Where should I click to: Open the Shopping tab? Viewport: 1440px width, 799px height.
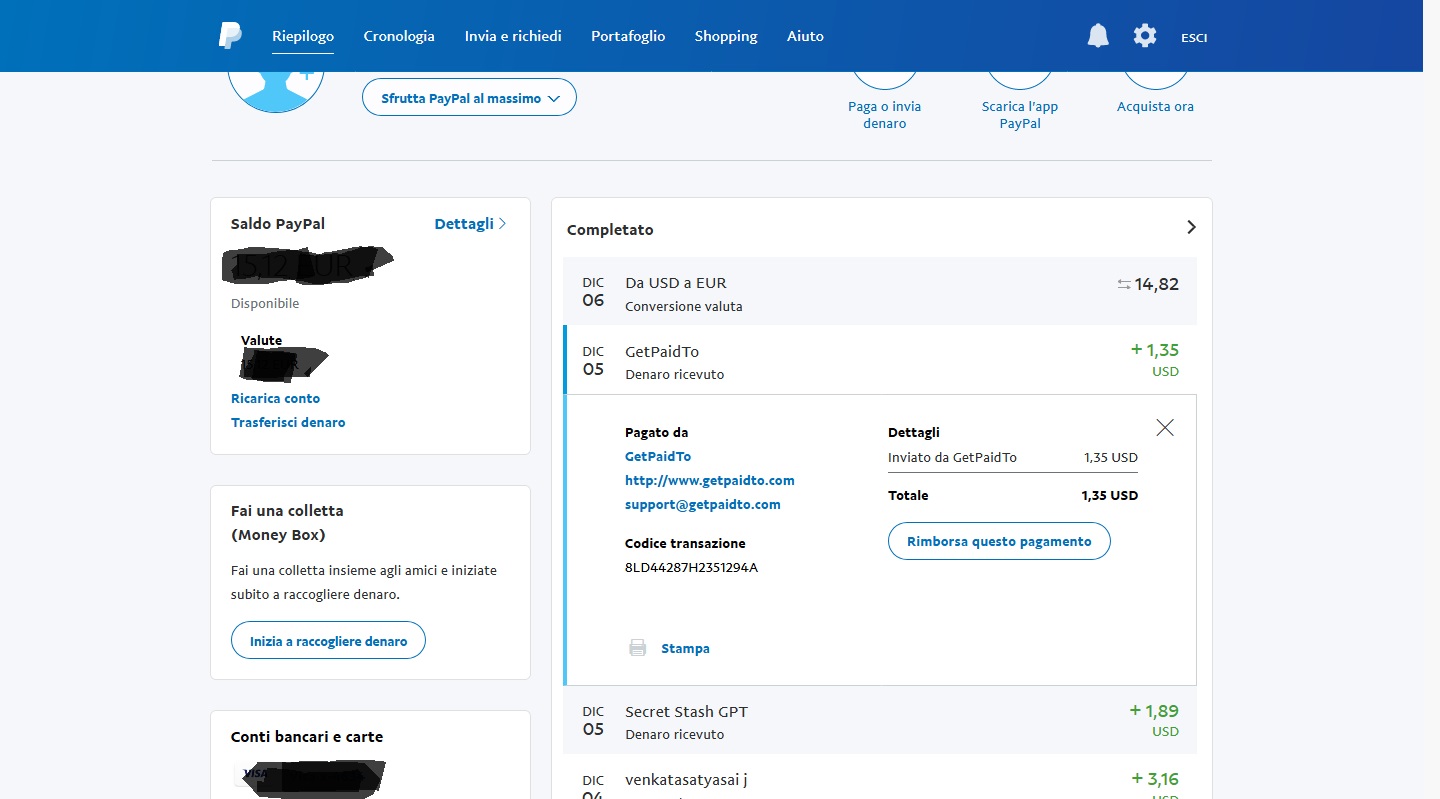click(726, 36)
